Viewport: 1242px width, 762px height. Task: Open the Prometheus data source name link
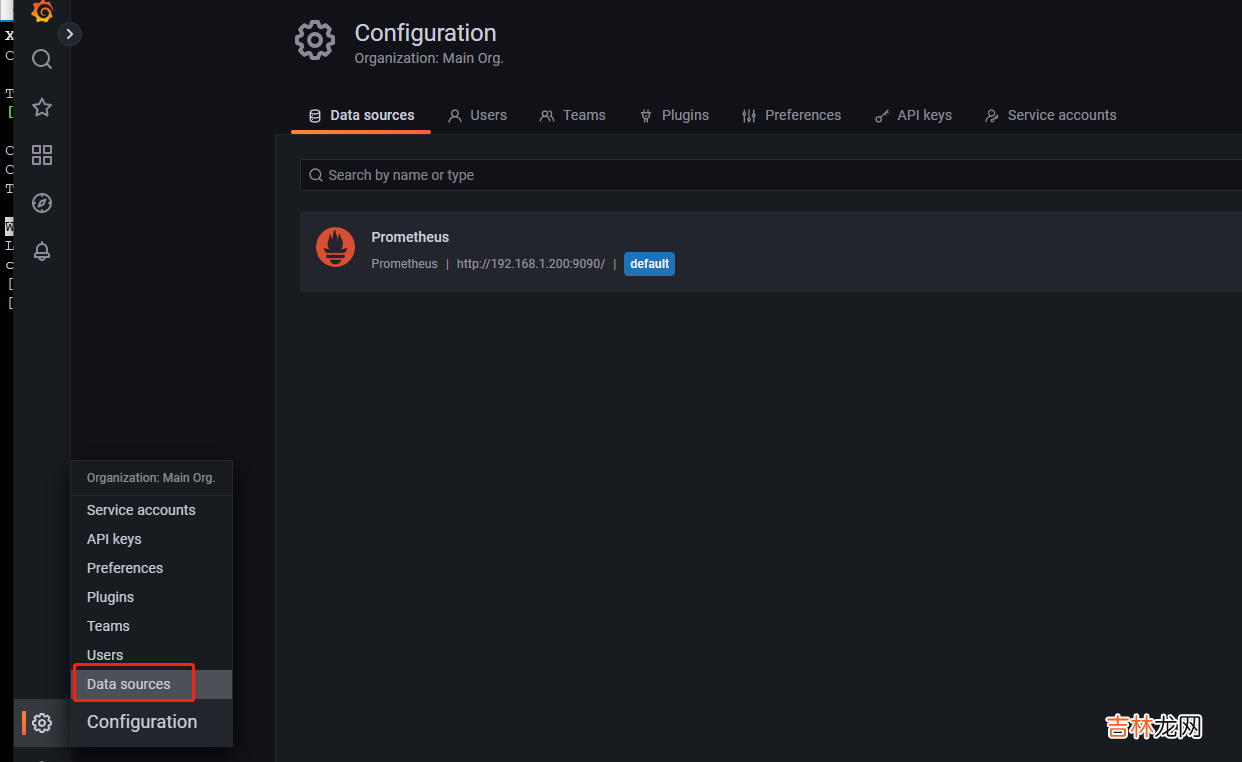(410, 237)
